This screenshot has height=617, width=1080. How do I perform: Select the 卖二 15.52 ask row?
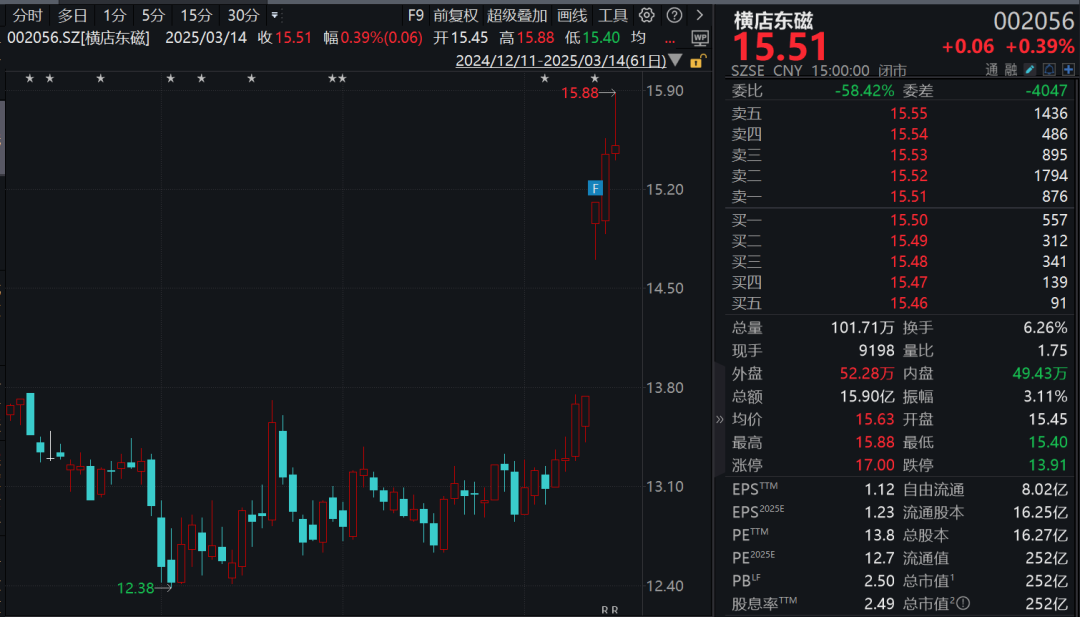coord(900,176)
